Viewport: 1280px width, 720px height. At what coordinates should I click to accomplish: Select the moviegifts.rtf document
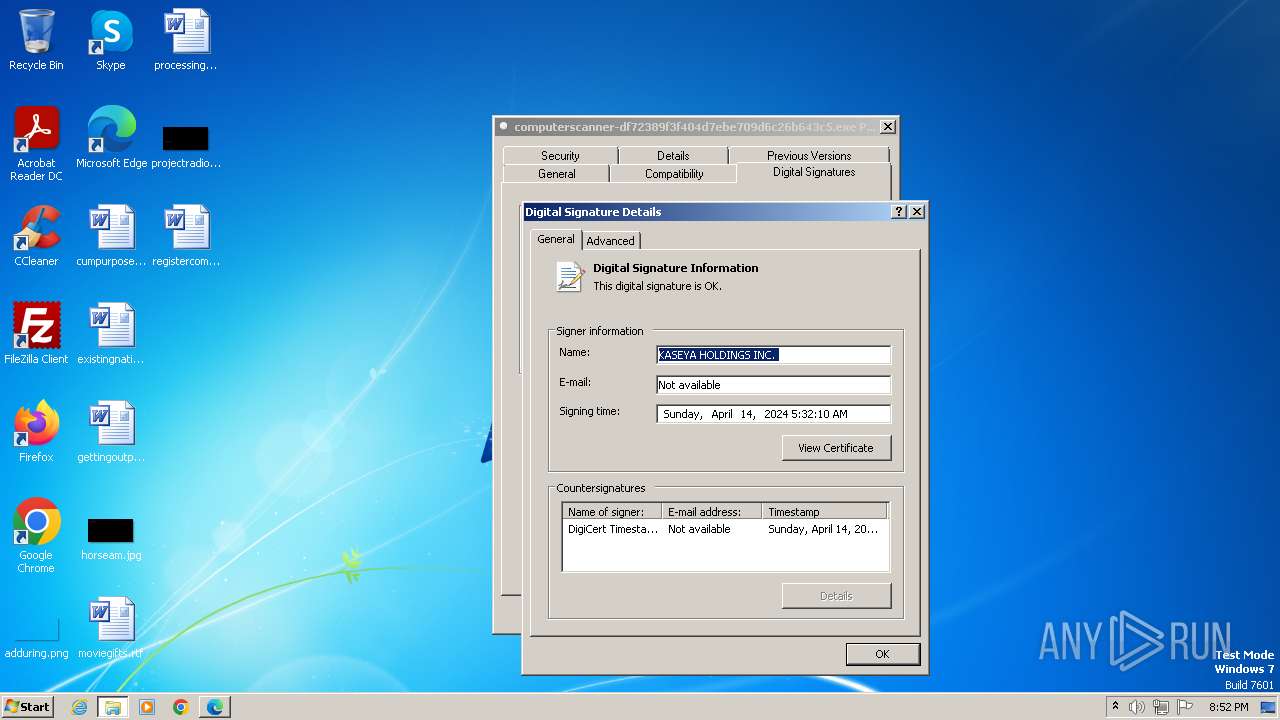(111, 627)
